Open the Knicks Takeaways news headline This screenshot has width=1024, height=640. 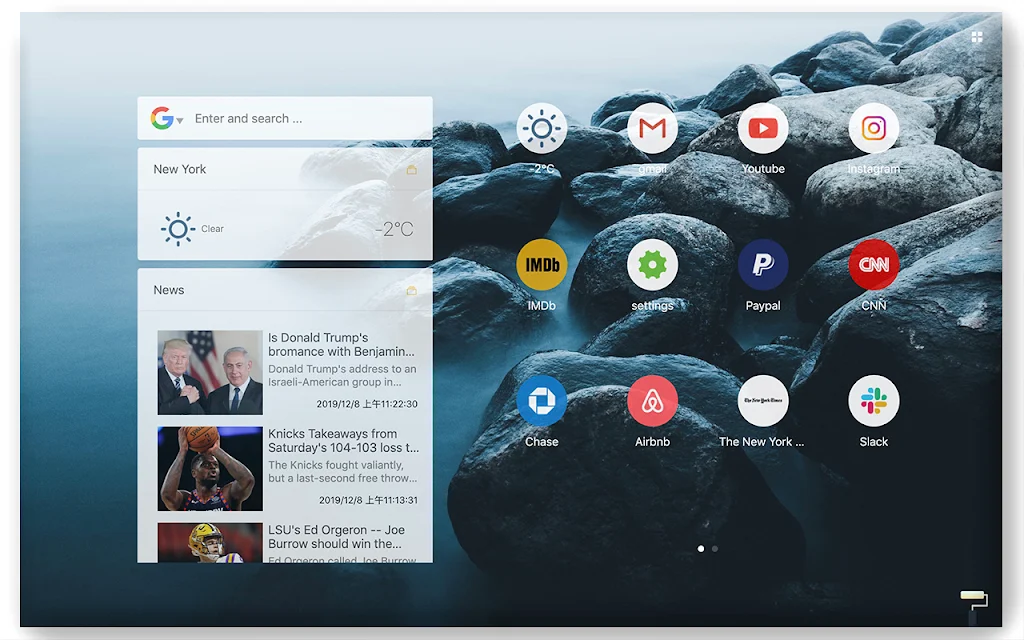(x=344, y=441)
